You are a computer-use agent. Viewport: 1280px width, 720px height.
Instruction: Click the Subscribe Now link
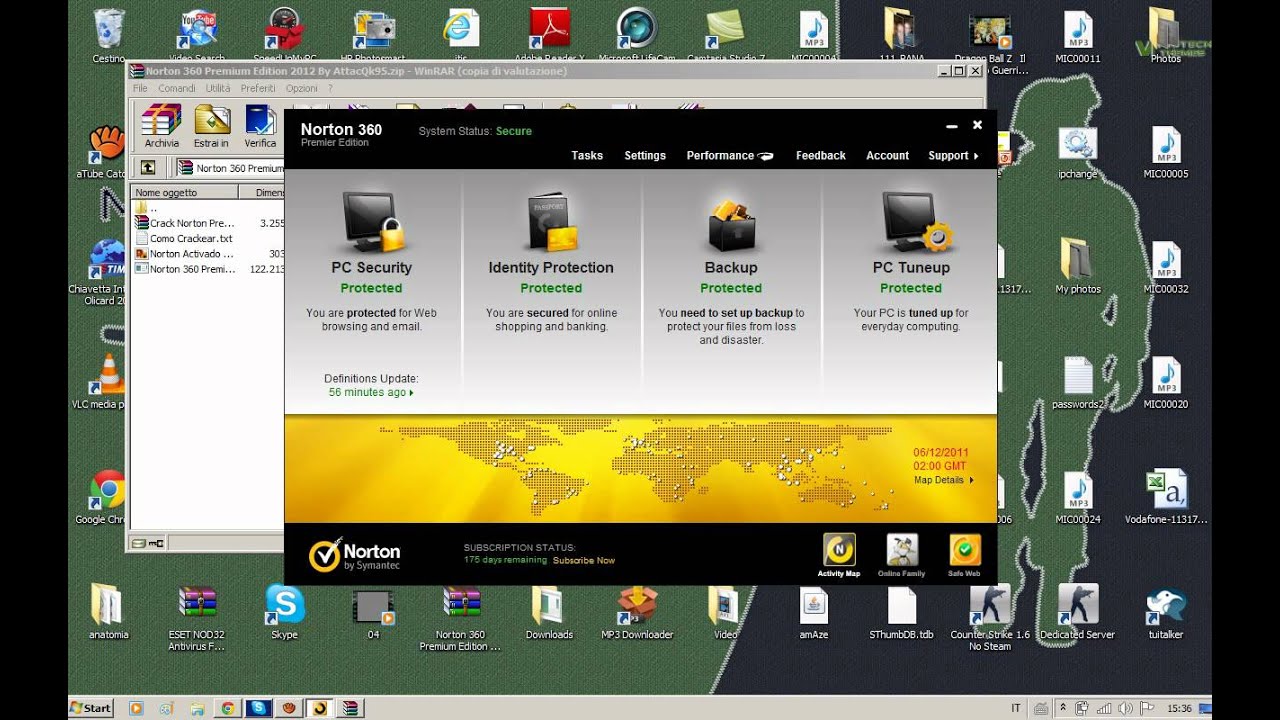click(584, 560)
